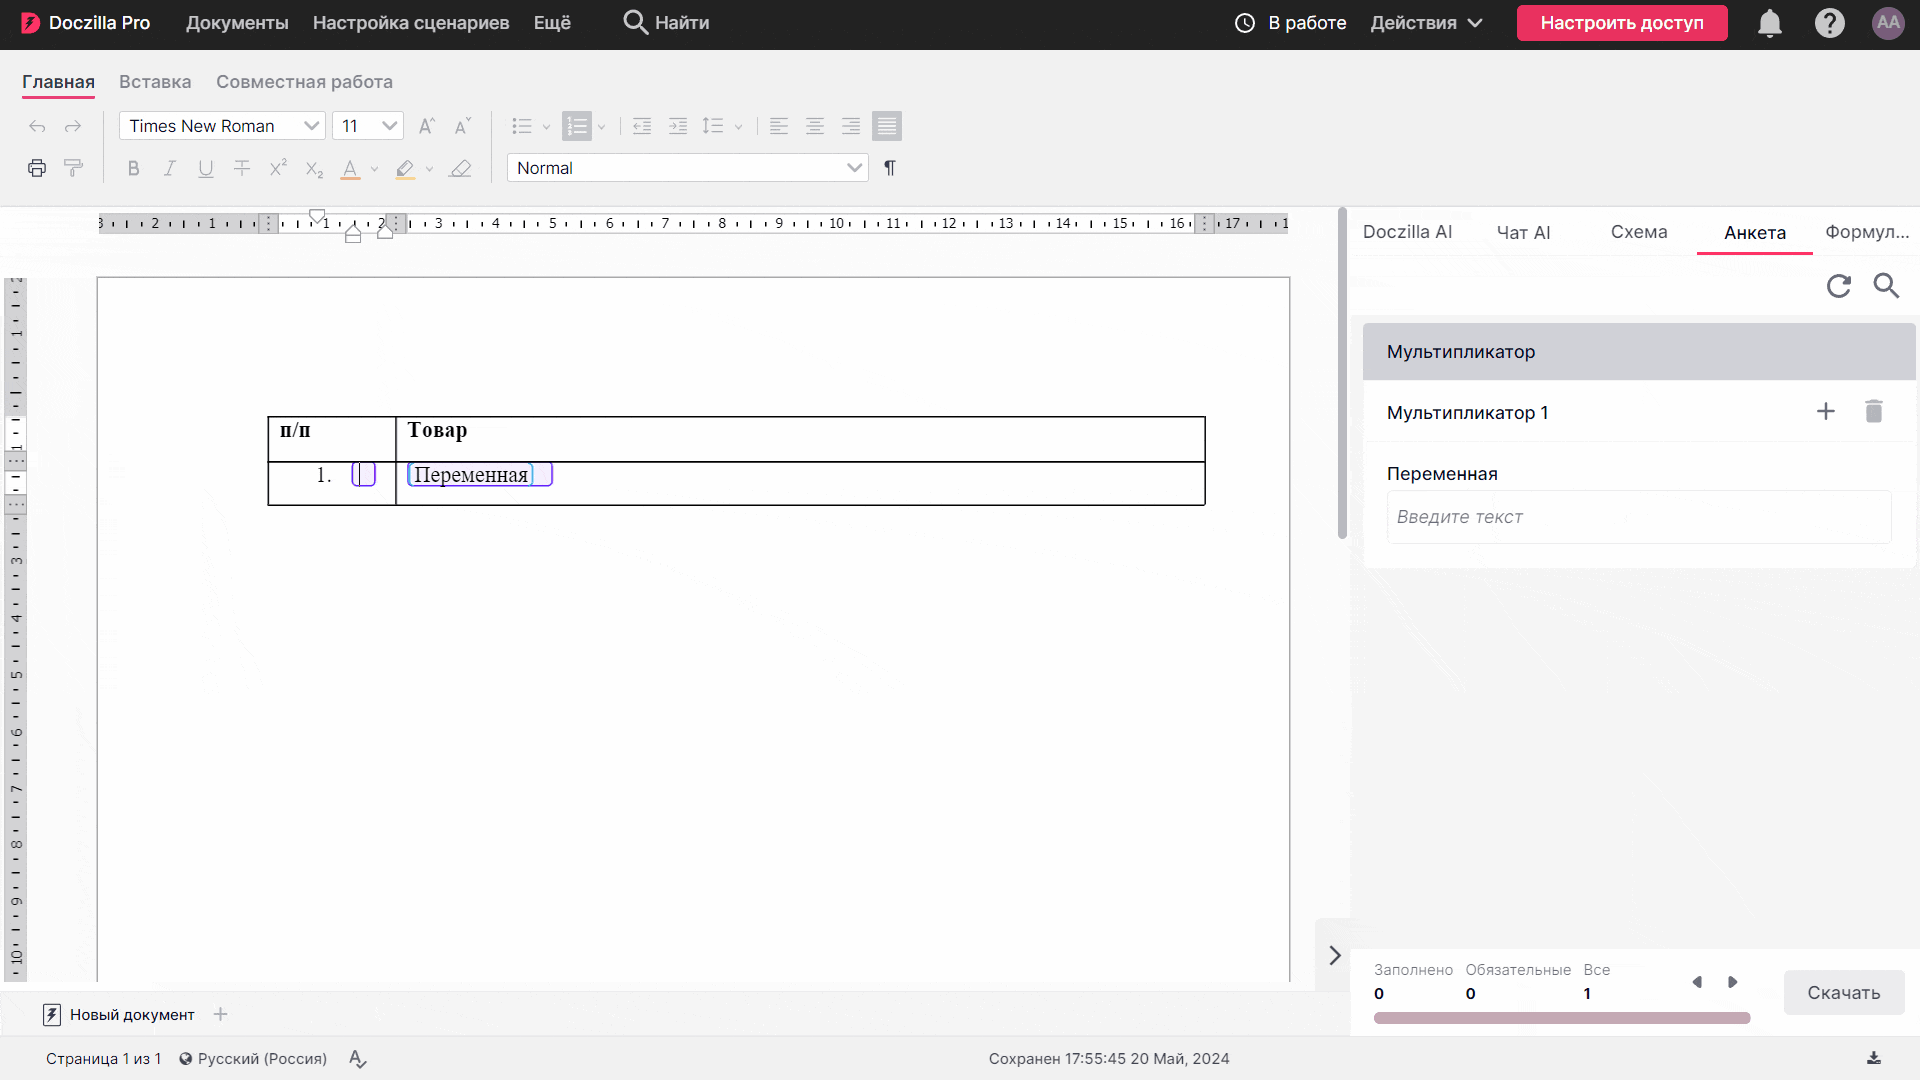Add item to Мультипликатор 1
This screenshot has width=1920, height=1080.
click(1826, 411)
